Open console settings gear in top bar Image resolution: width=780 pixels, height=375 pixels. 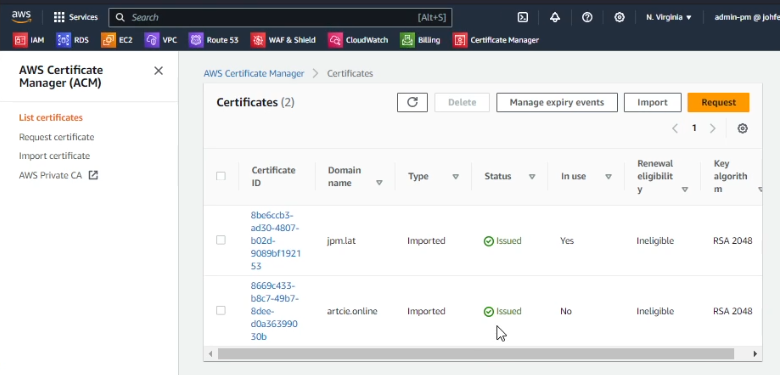click(x=619, y=17)
